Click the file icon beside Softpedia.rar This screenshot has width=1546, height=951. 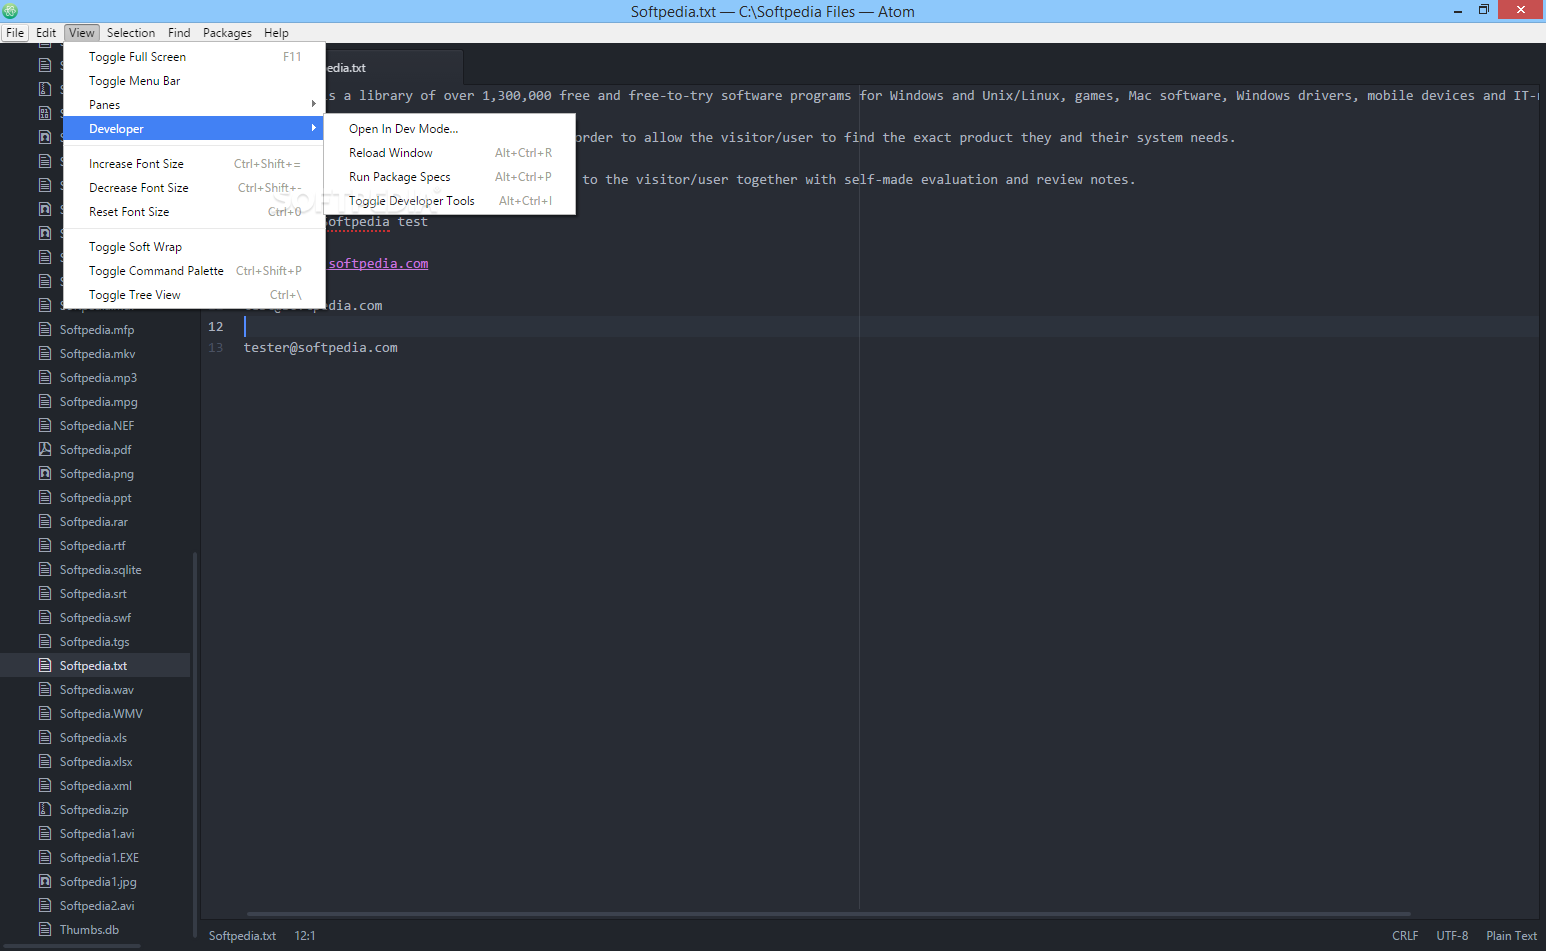45,521
